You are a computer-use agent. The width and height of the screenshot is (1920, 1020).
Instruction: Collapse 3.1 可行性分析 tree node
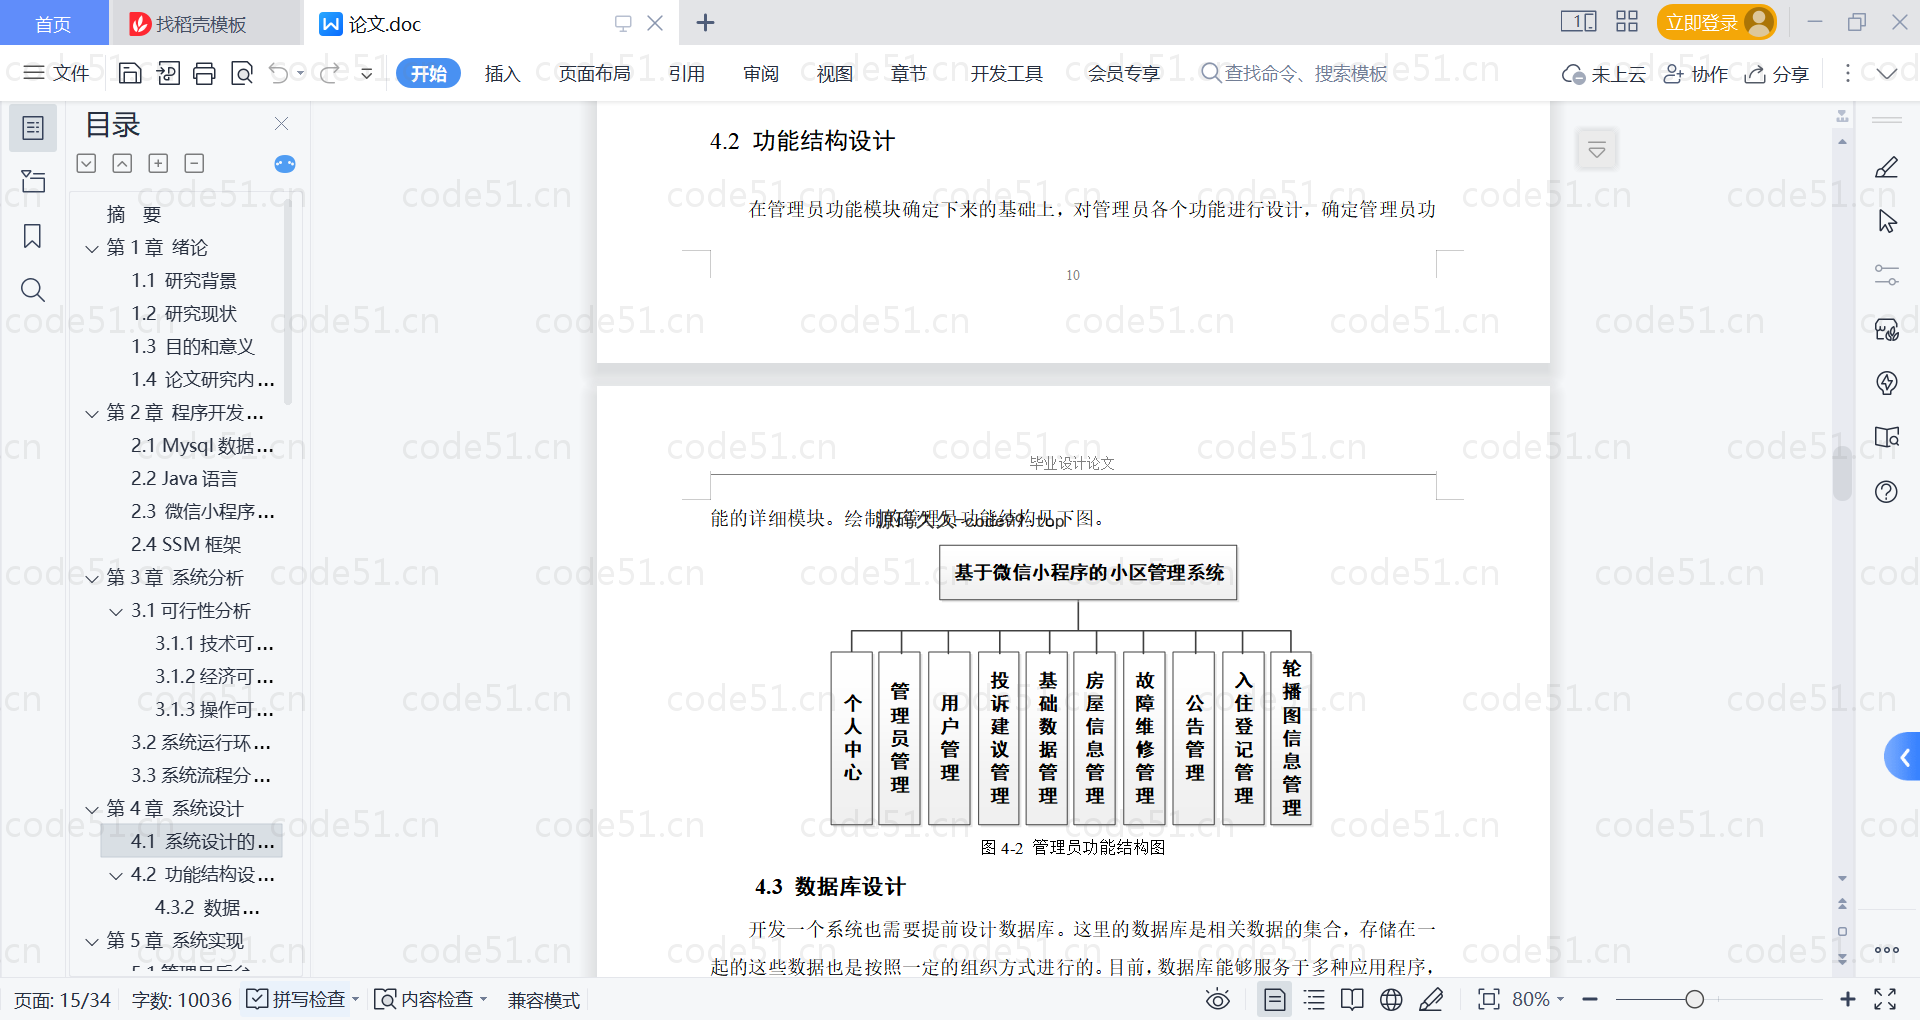pyautogui.click(x=116, y=611)
